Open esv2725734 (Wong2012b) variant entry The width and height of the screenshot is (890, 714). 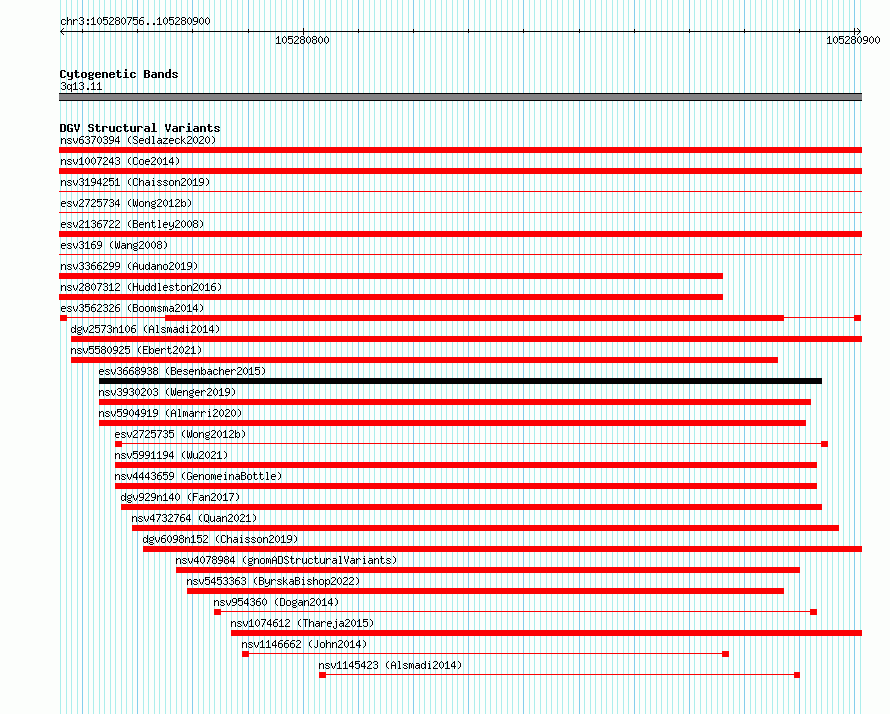pyautogui.click(x=126, y=203)
